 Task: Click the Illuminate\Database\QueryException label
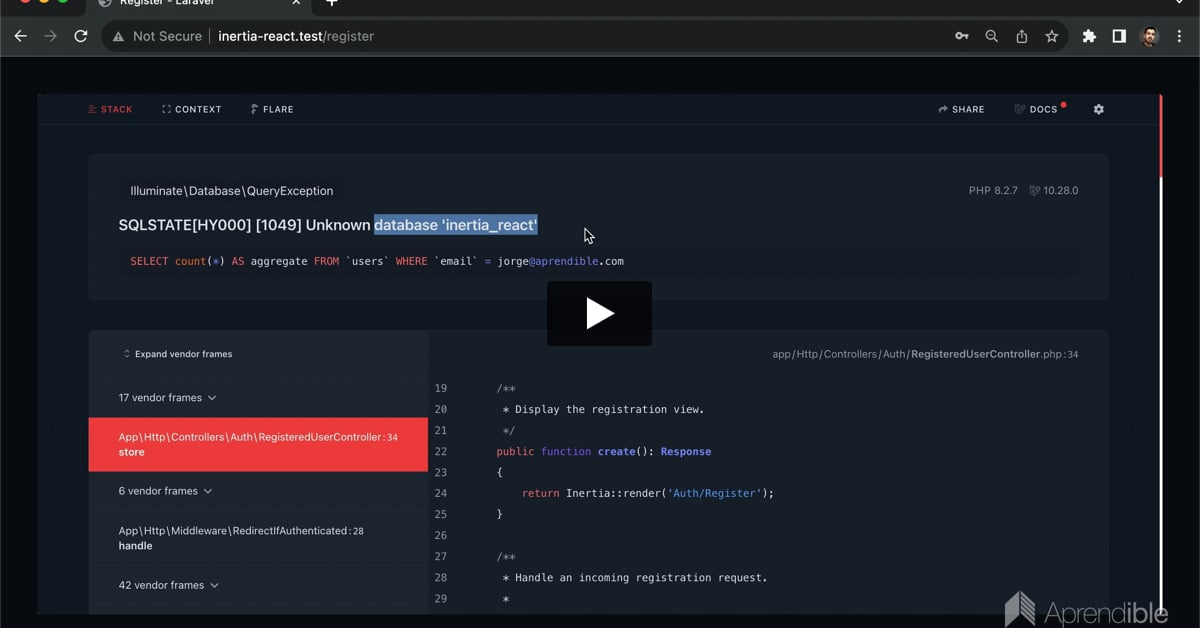tap(232, 191)
